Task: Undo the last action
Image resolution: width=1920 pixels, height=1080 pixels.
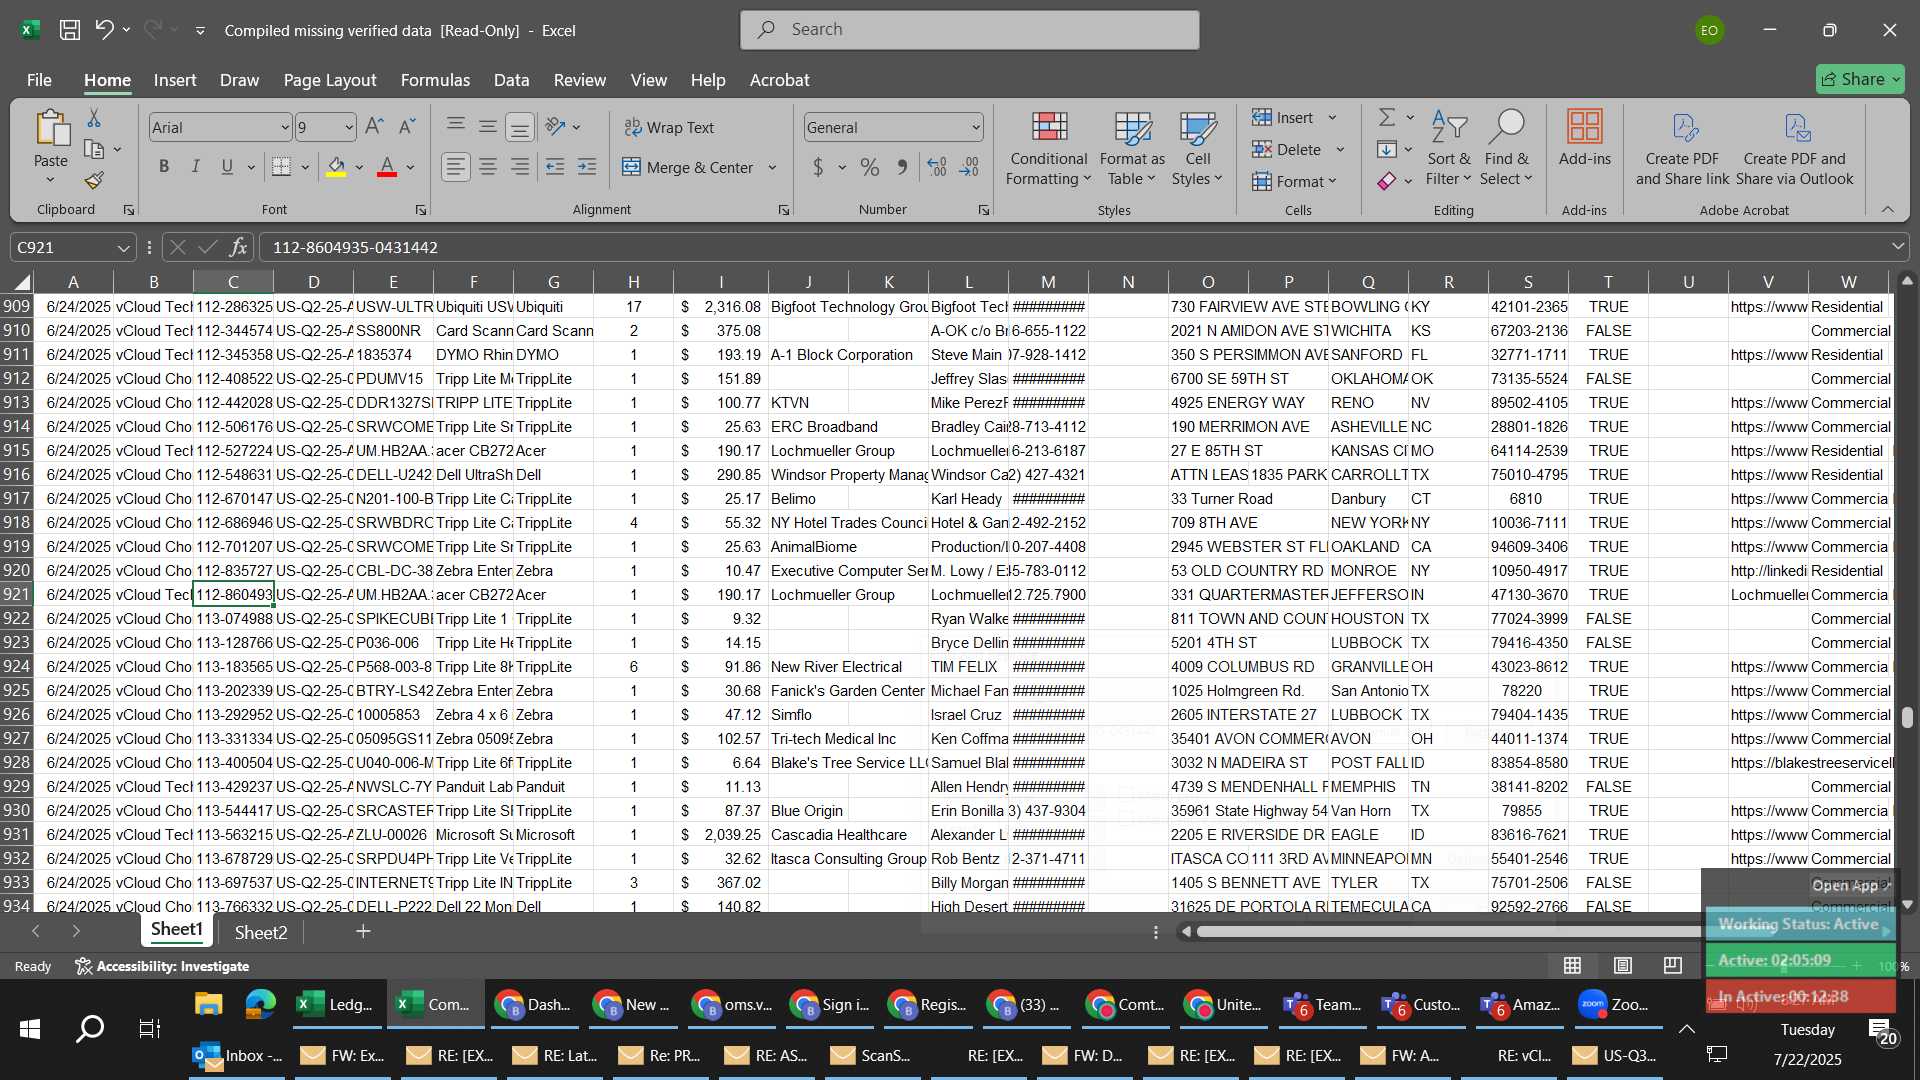Action: click(104, 30)
